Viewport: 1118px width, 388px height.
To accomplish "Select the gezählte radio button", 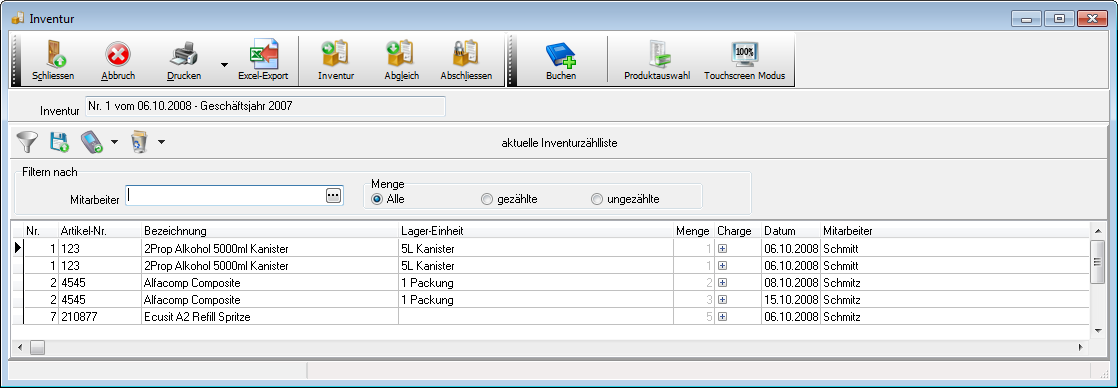I will (487, 199).
